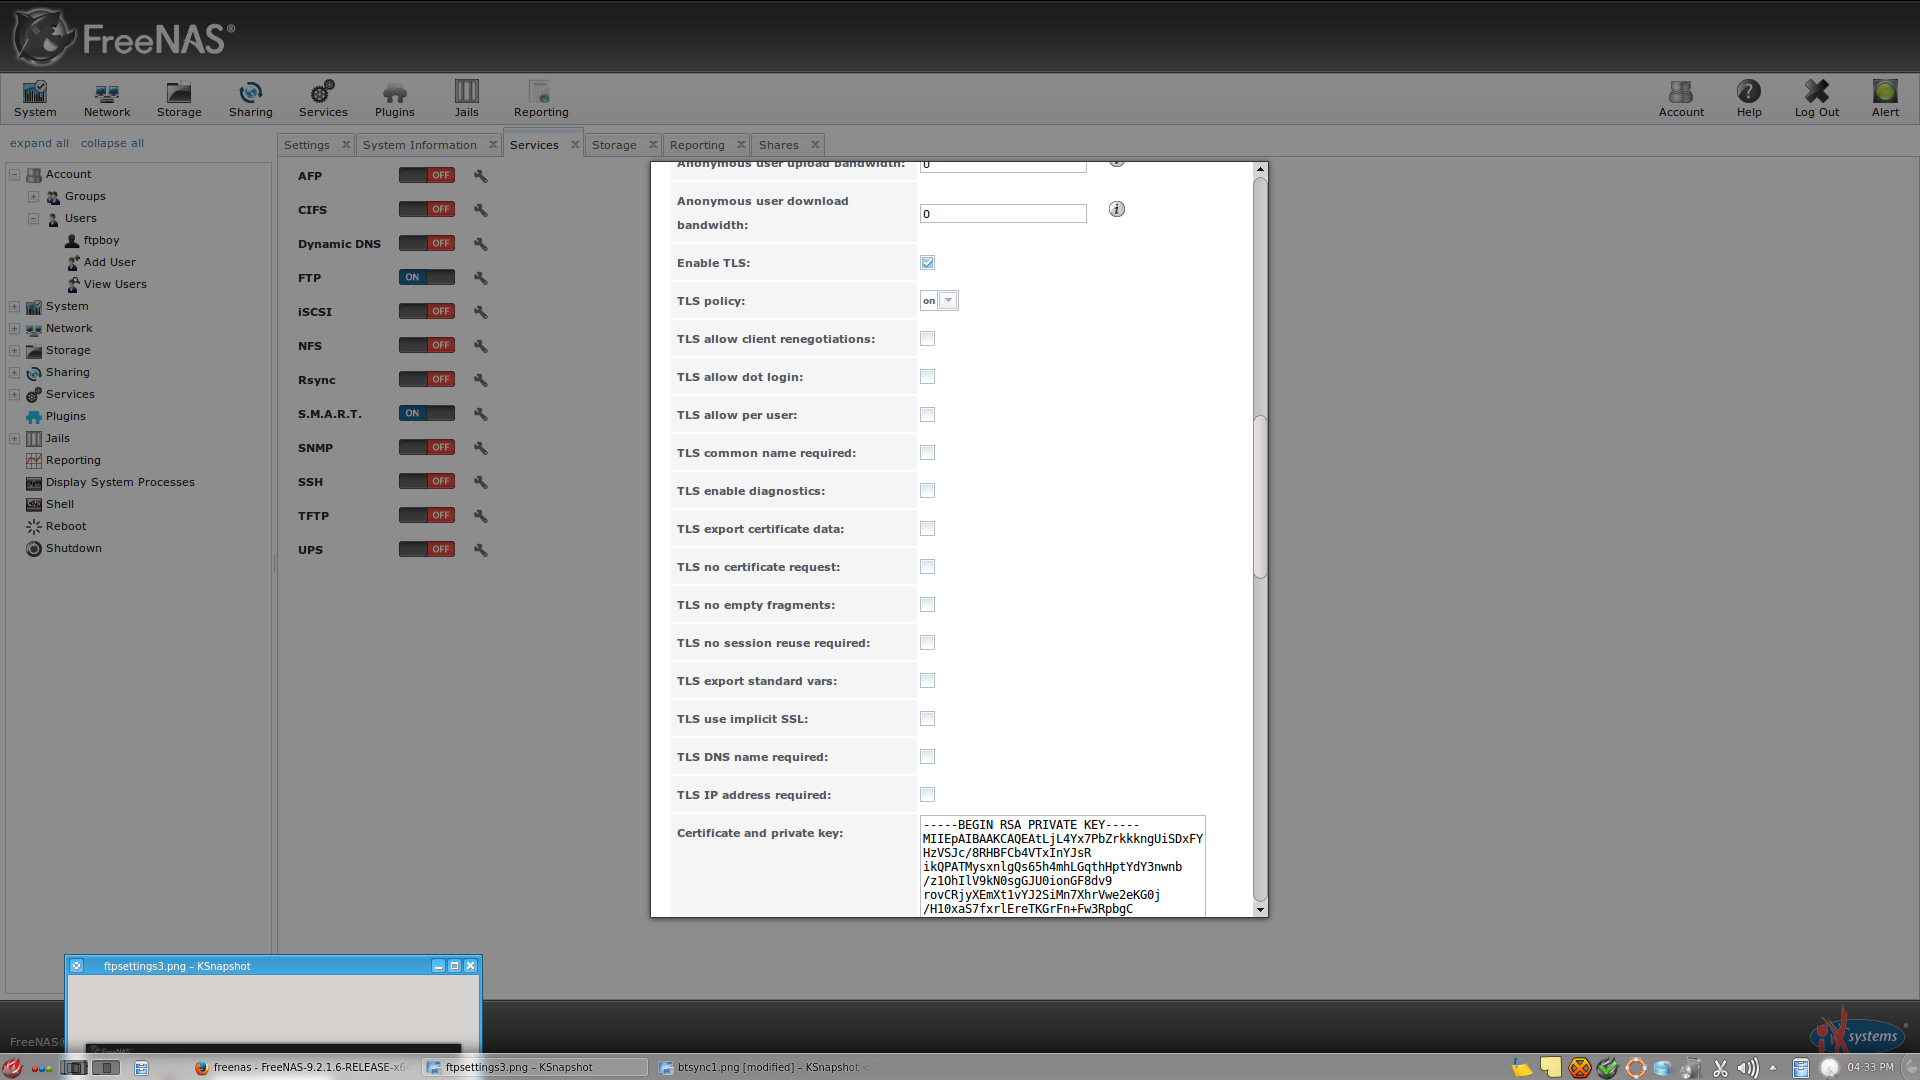Switch to the System Information tab
The image size is (1920, 1080).
(419, 145)
